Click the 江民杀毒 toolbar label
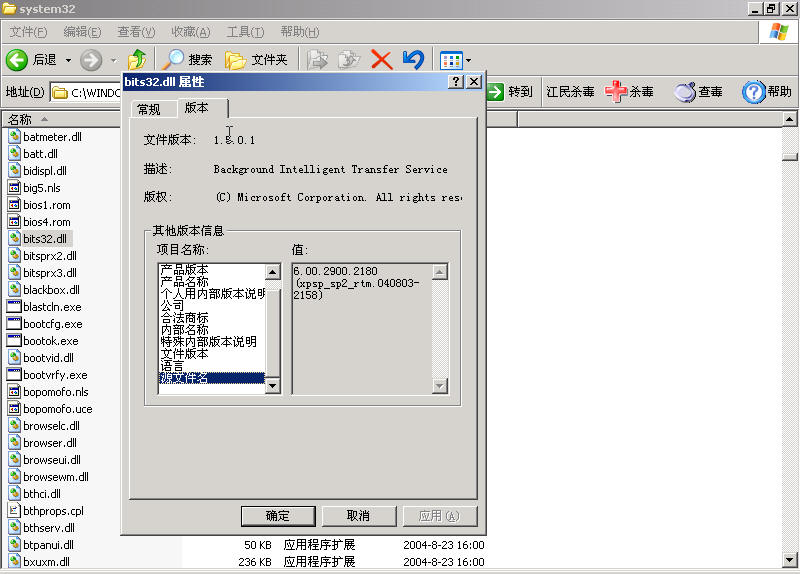Screen dimensions: 800x574 point(570,92)
